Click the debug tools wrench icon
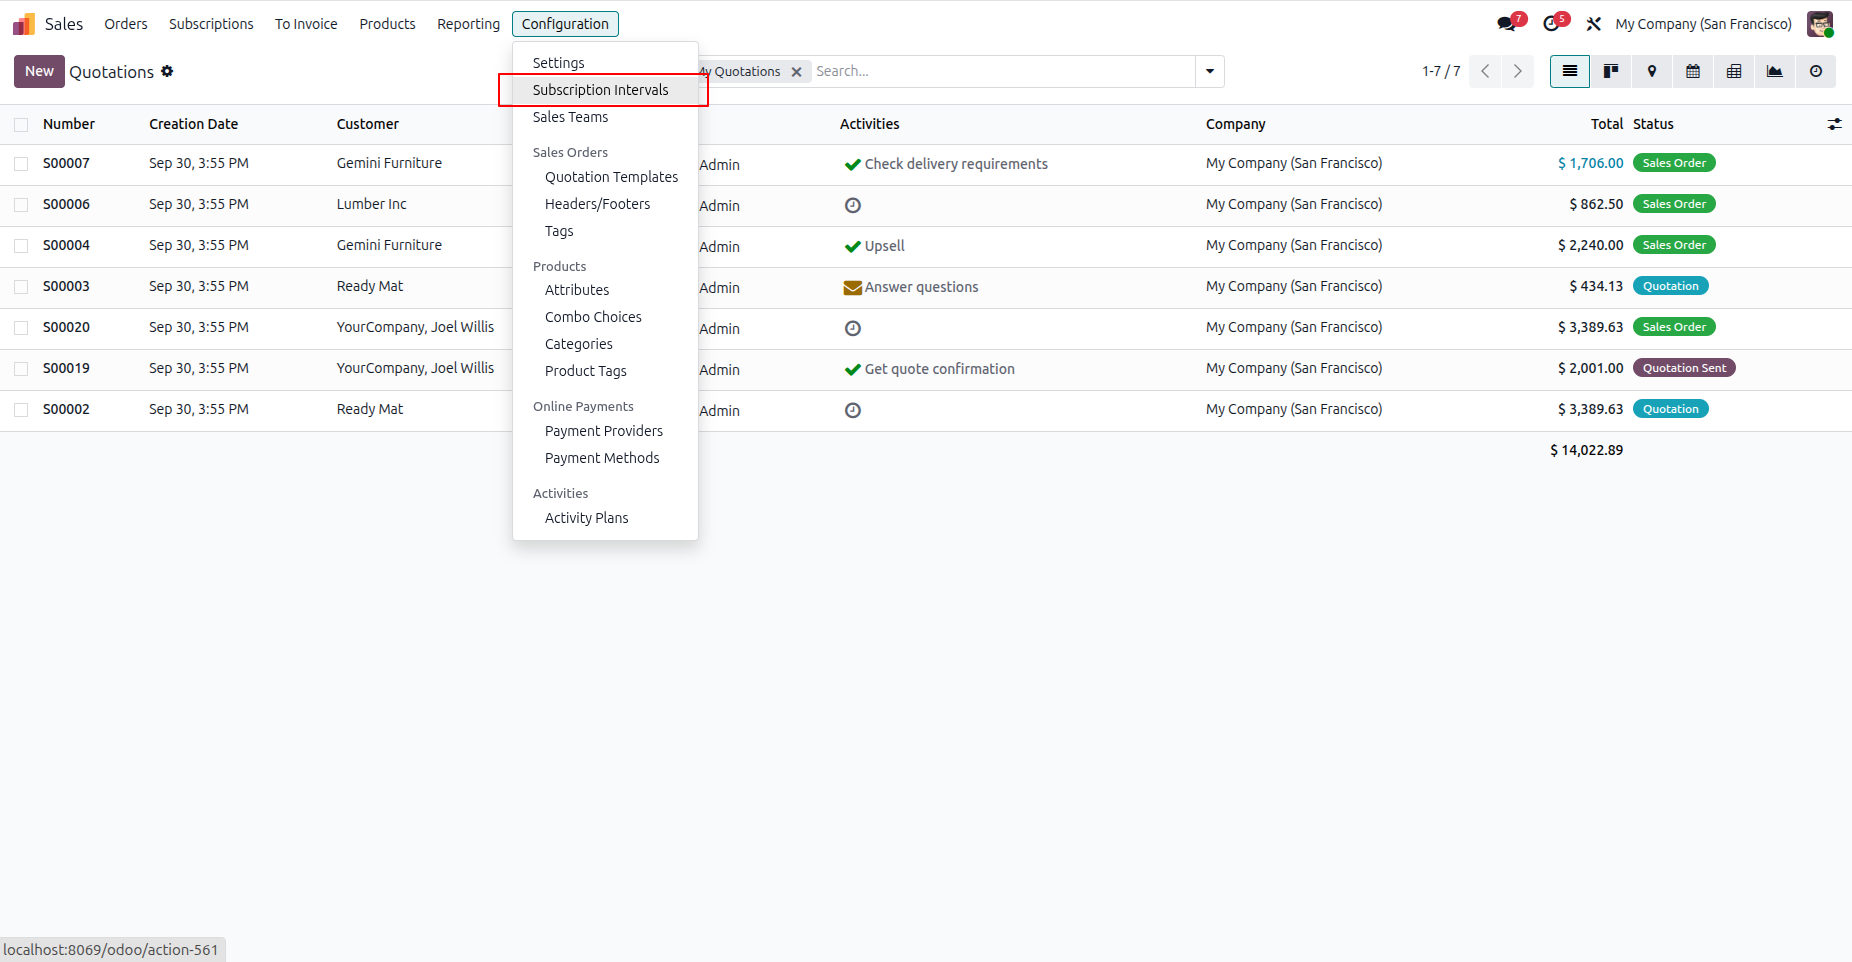This screenshot has height=962, width=1852. (x=1594, y=24)
